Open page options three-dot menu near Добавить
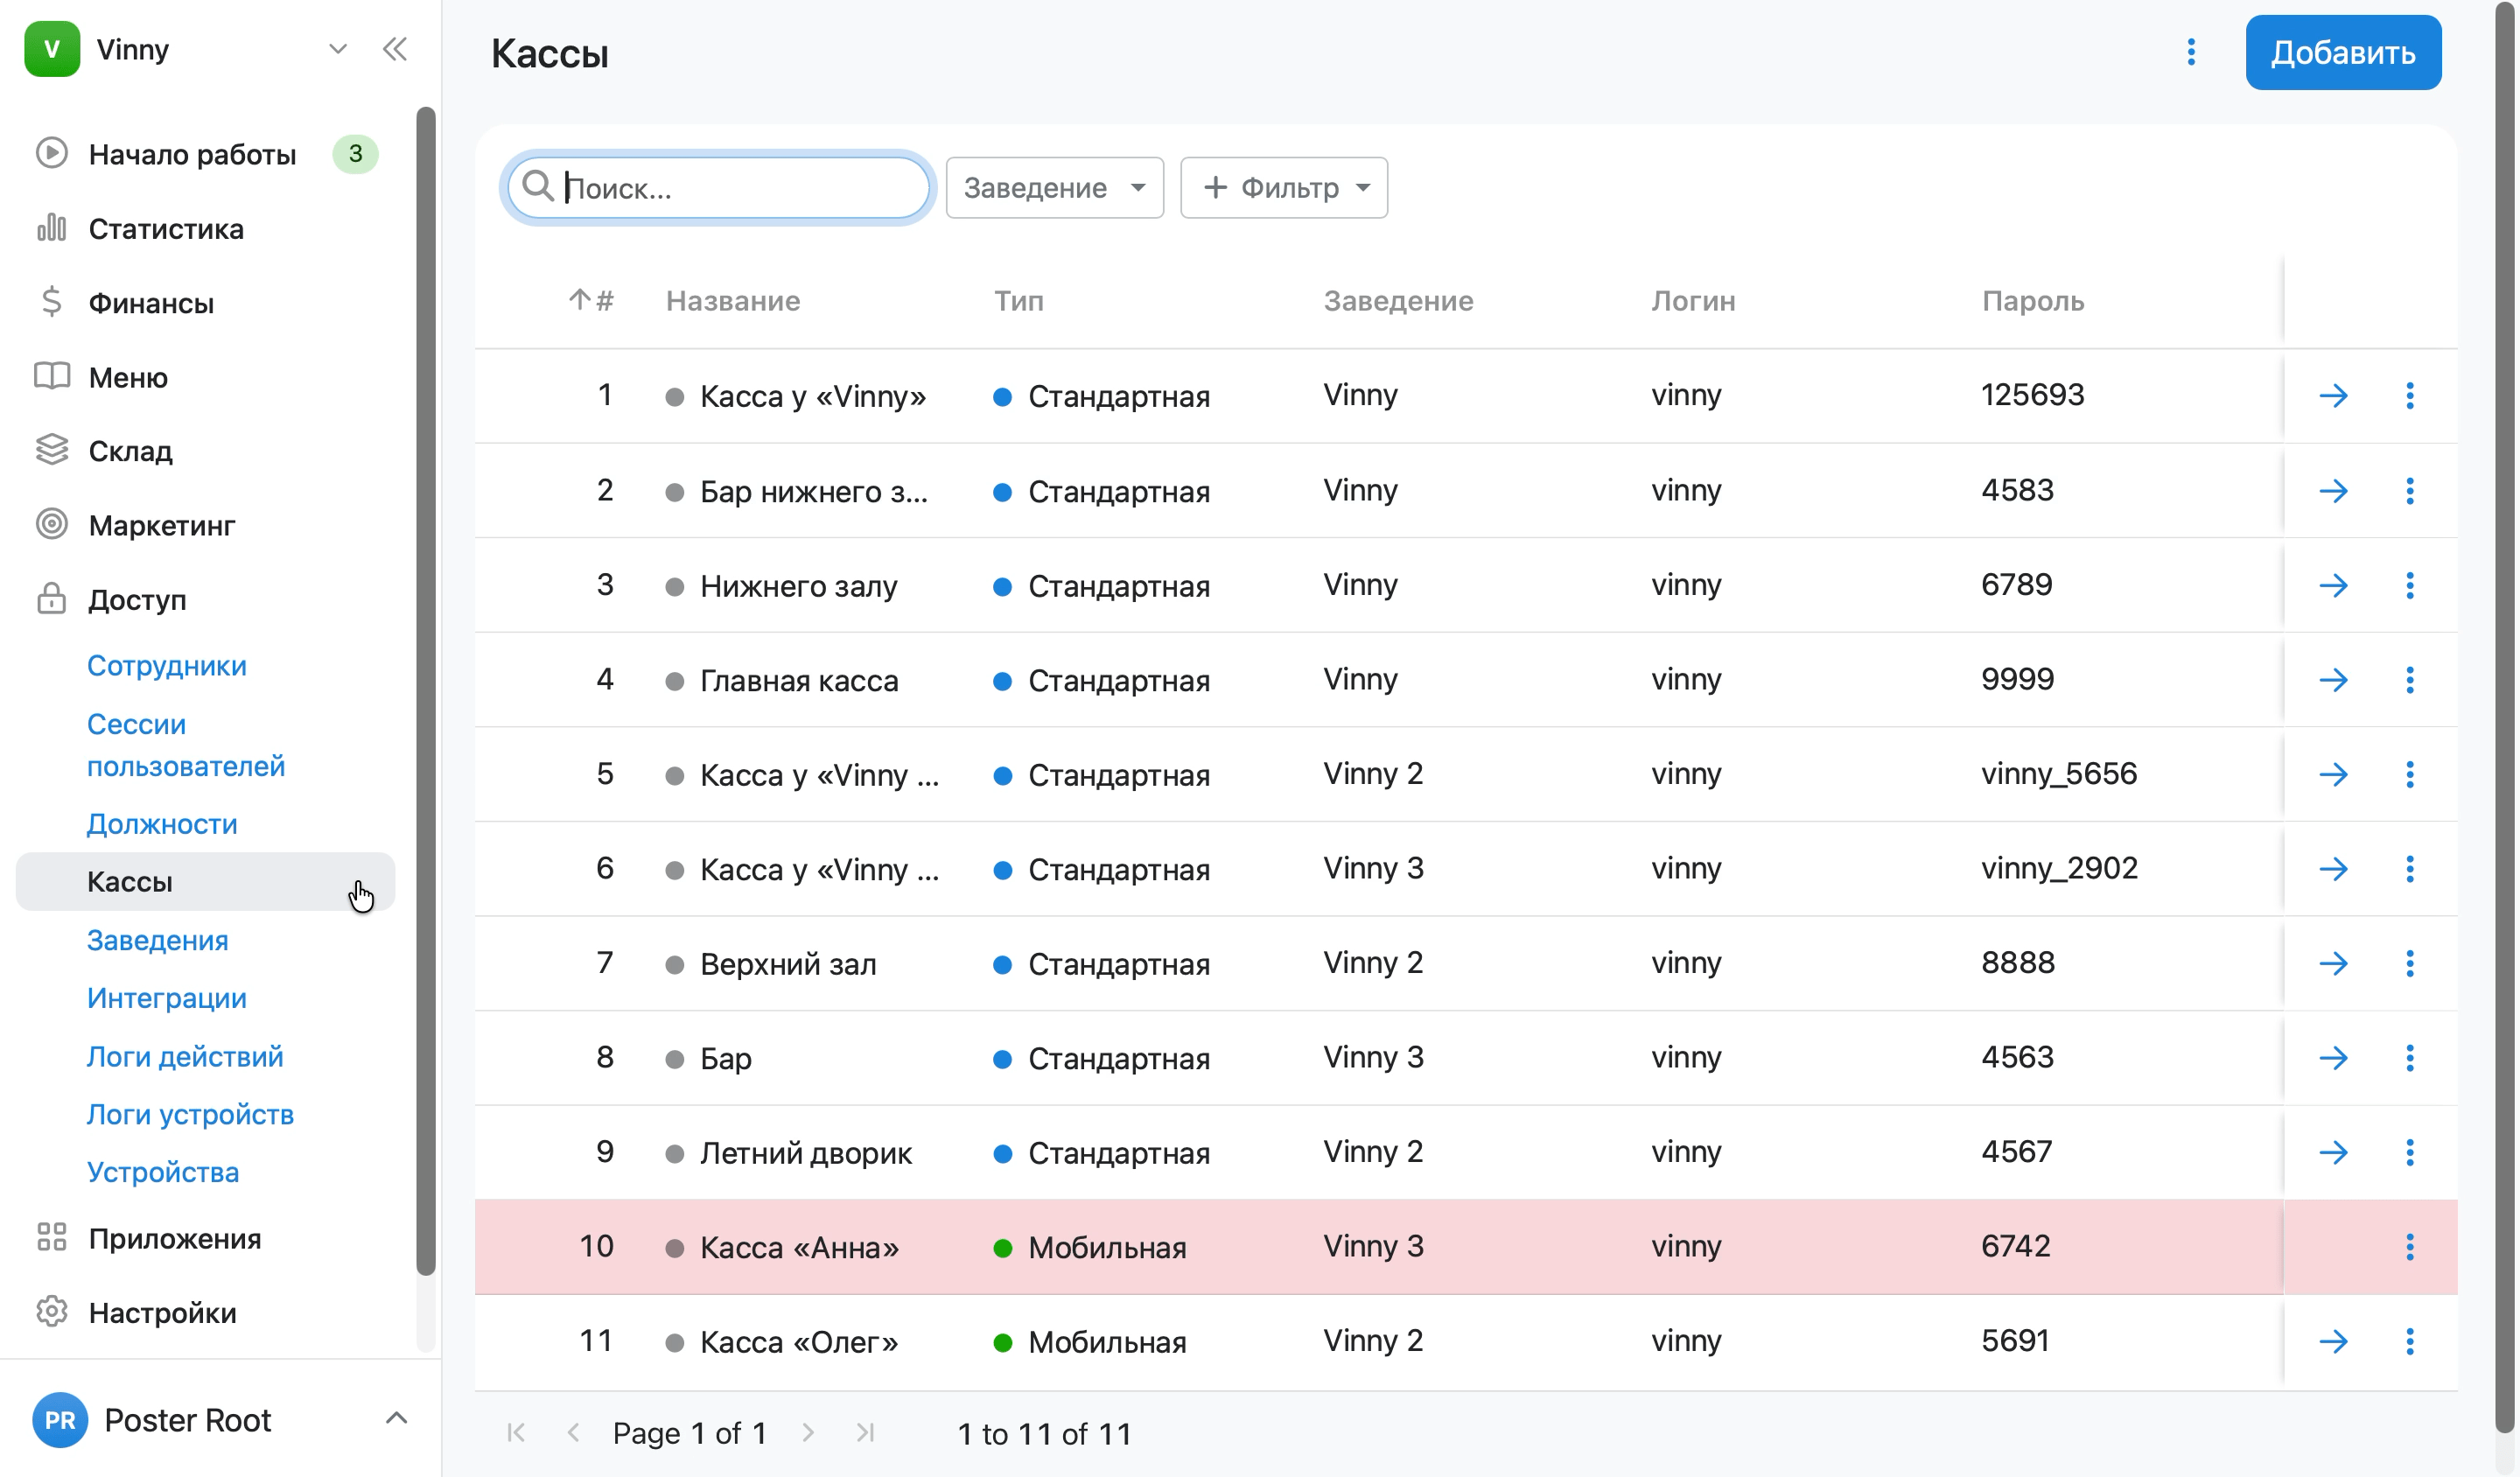2520x1477 pixels. point(2191,52)
